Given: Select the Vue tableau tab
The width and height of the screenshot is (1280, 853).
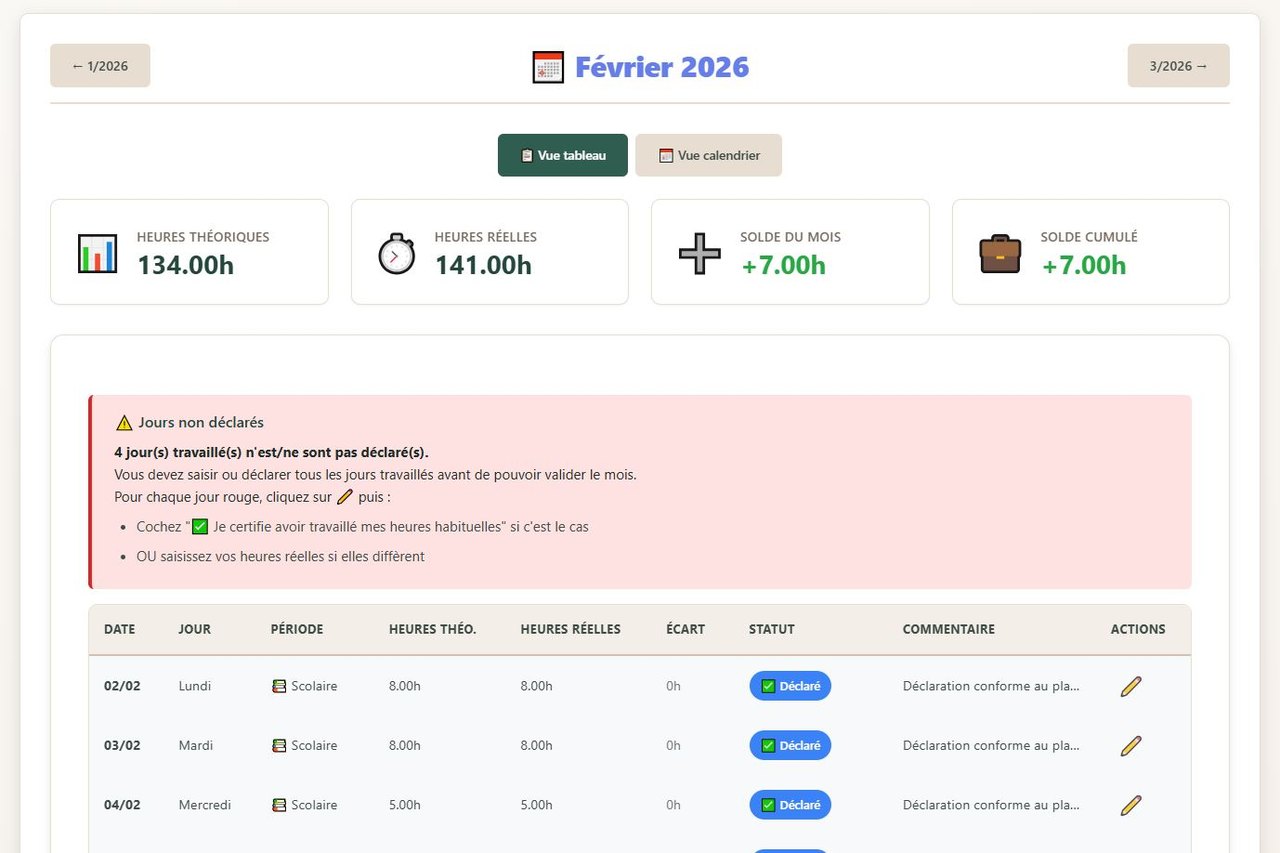Looking at the screenshot, I should 563,155.
